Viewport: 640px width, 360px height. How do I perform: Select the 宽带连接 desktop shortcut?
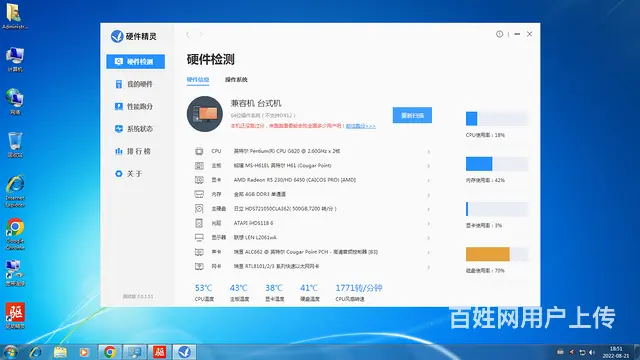pyautogui.click(x=15, y=273)
